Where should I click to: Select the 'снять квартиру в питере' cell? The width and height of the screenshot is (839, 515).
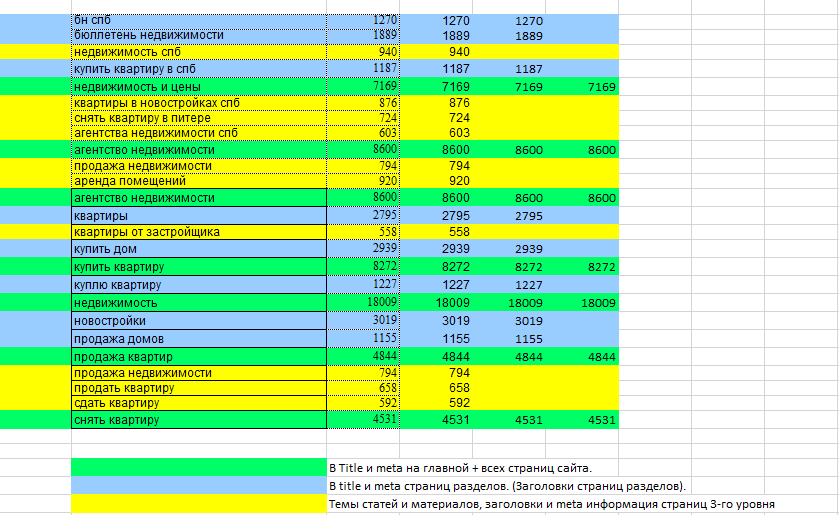[x=199, y=118]
